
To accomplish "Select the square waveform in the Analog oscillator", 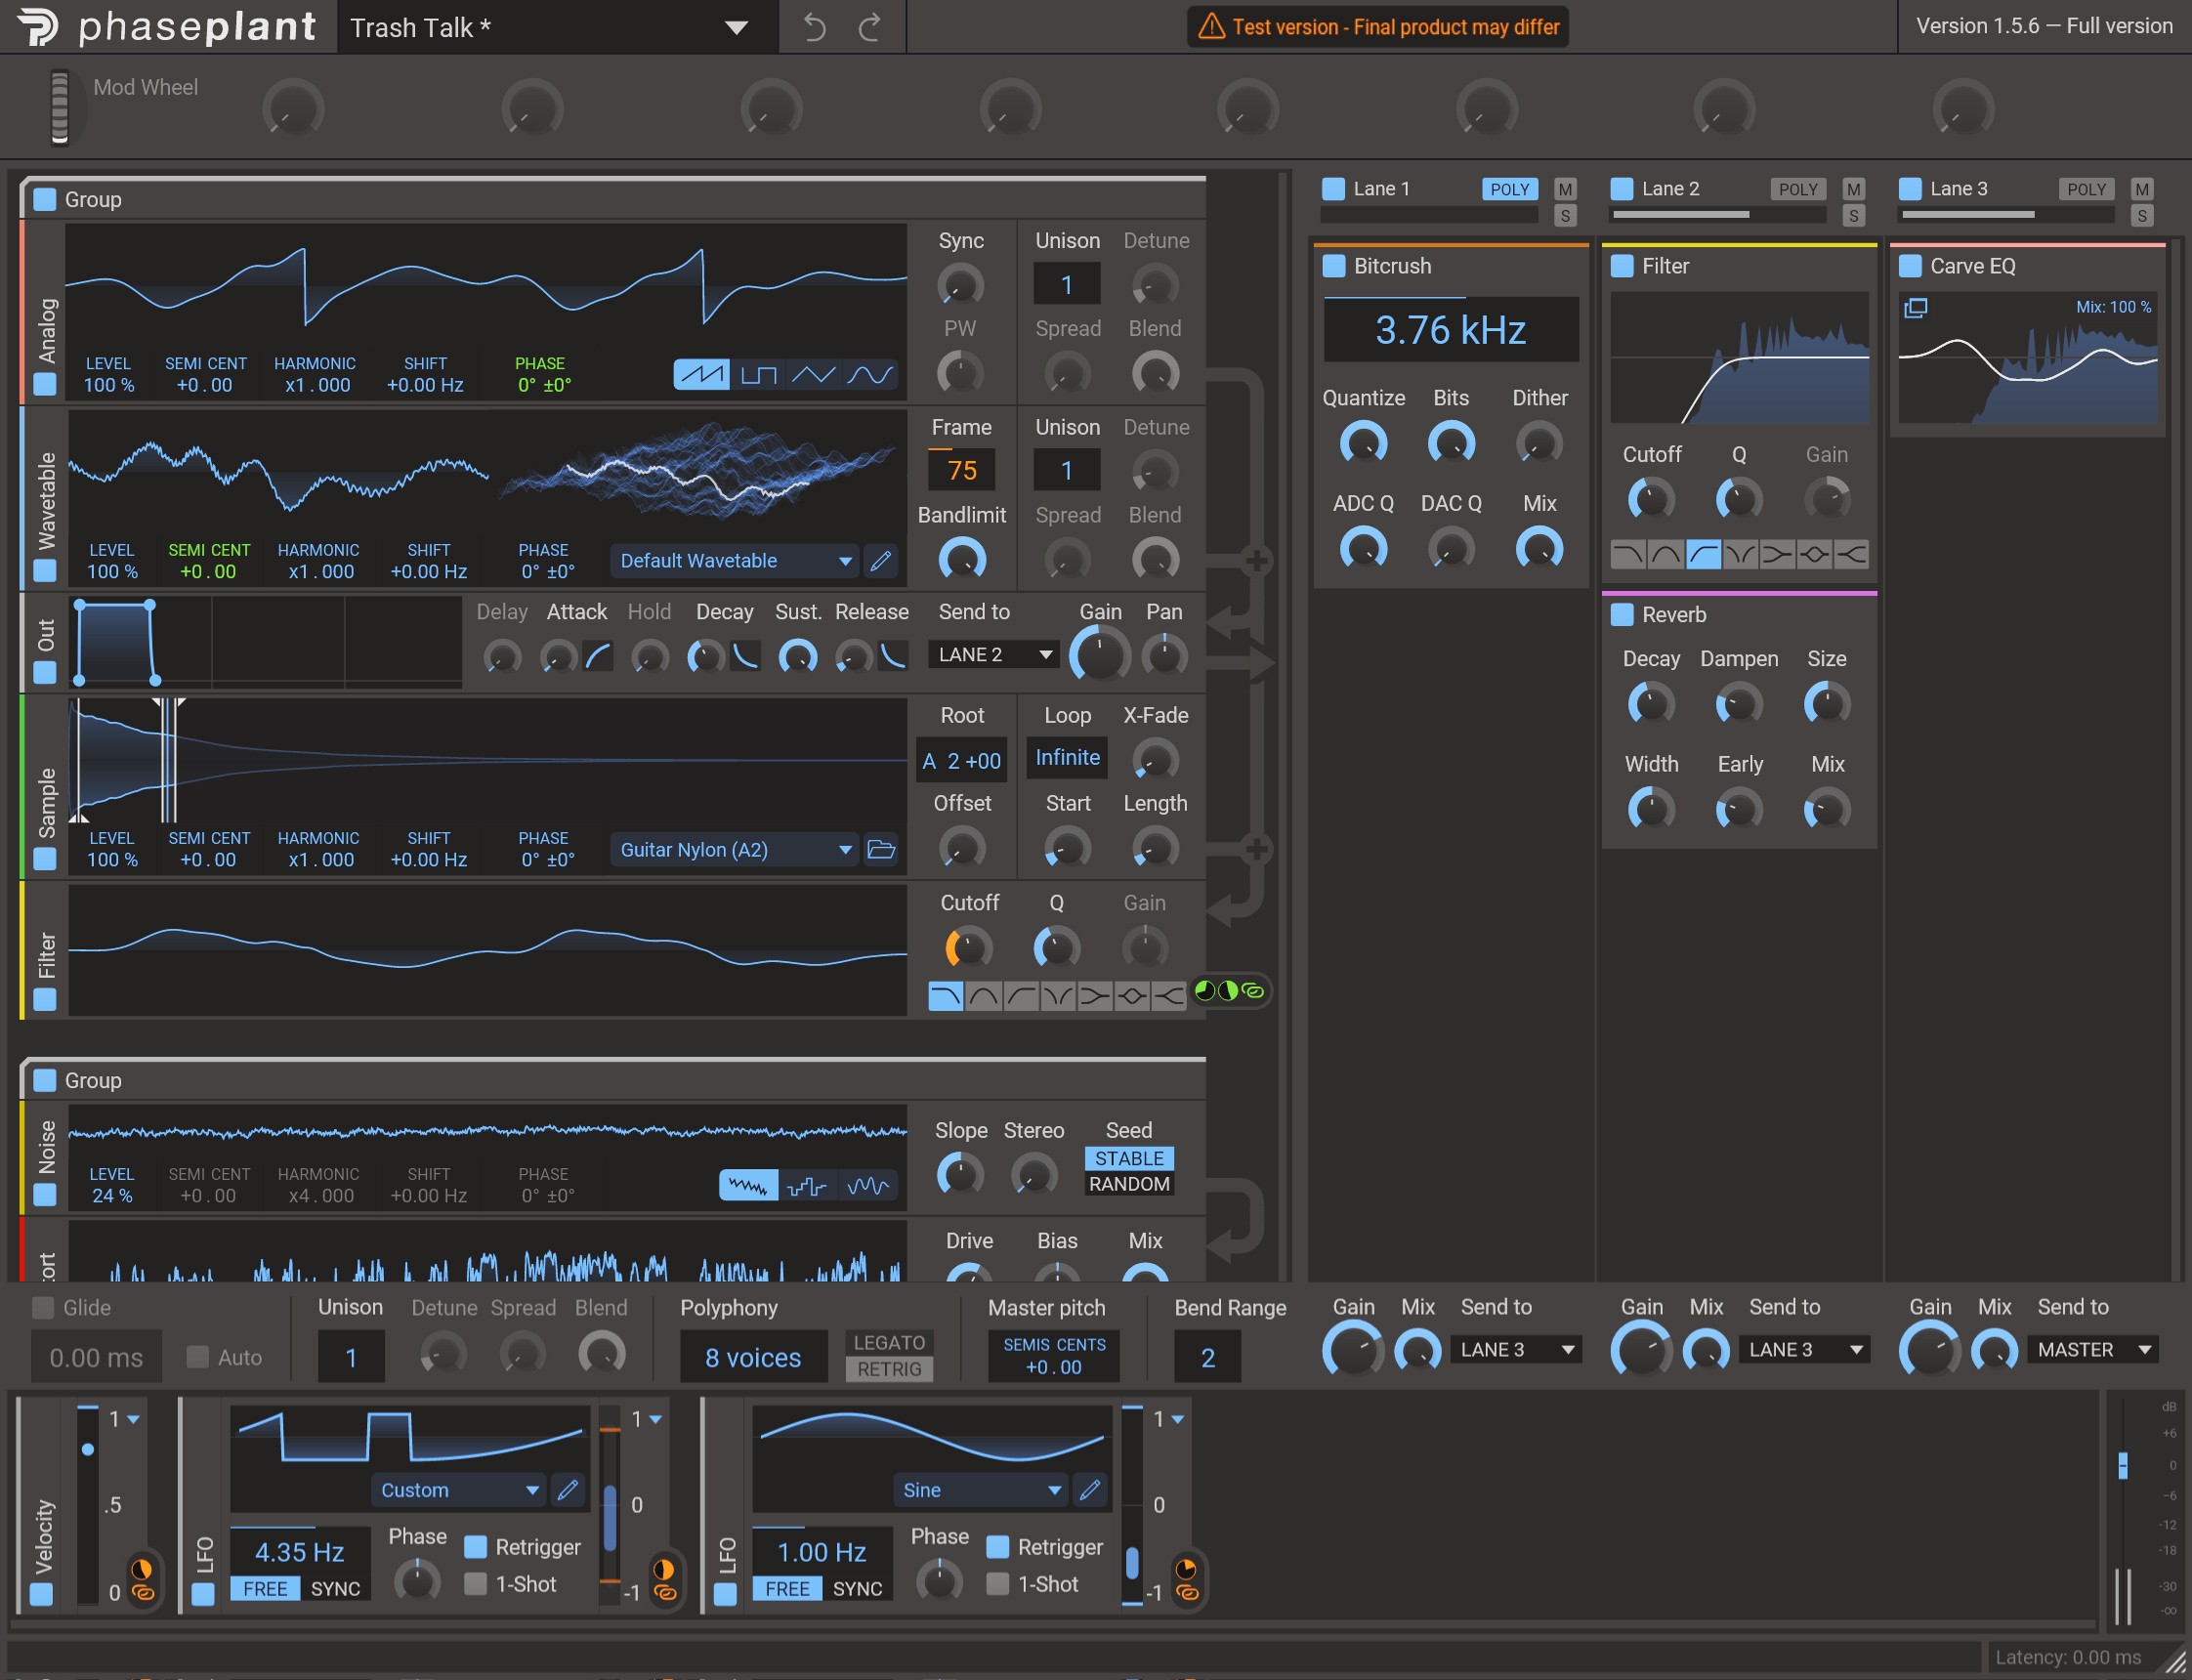I will (x=760, y=375).
